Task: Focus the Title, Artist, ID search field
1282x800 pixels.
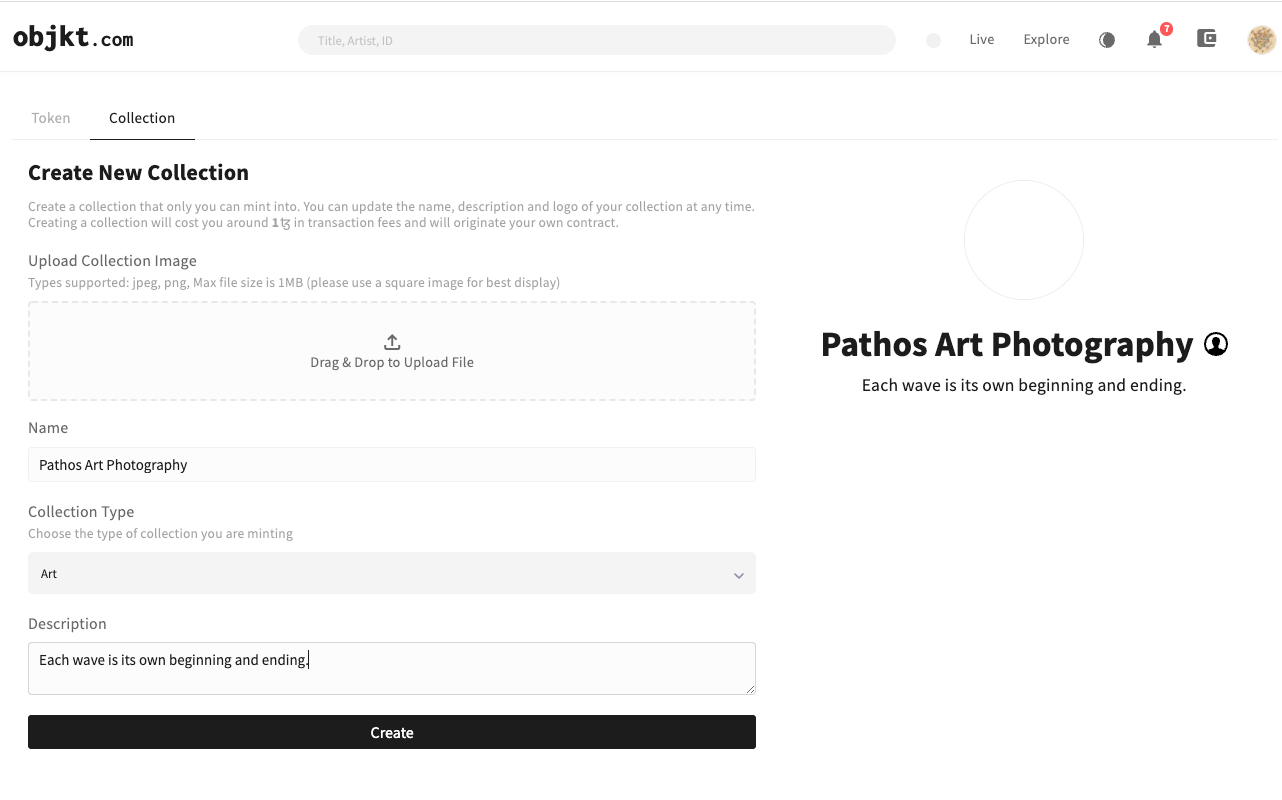Action: coord(597,40)
